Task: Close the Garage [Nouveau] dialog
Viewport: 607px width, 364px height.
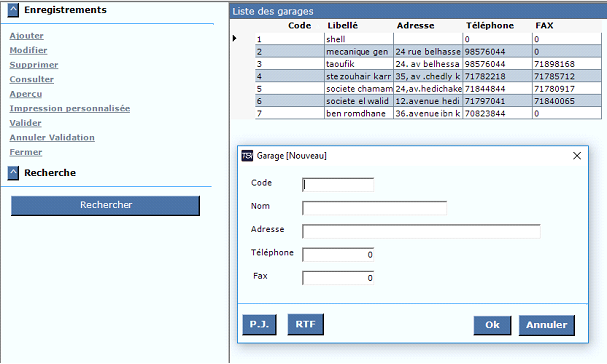Action: tap(577, 156)
